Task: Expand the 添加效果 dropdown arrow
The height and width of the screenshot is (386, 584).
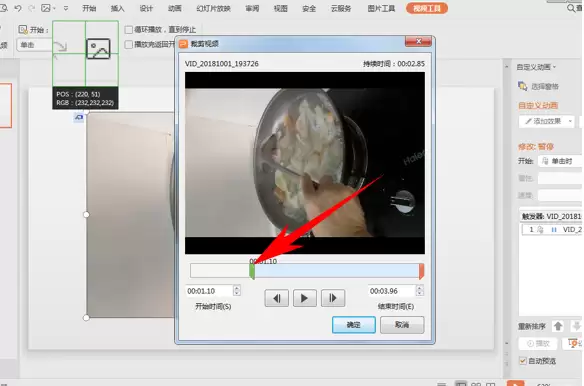Action: click(570, 121)
